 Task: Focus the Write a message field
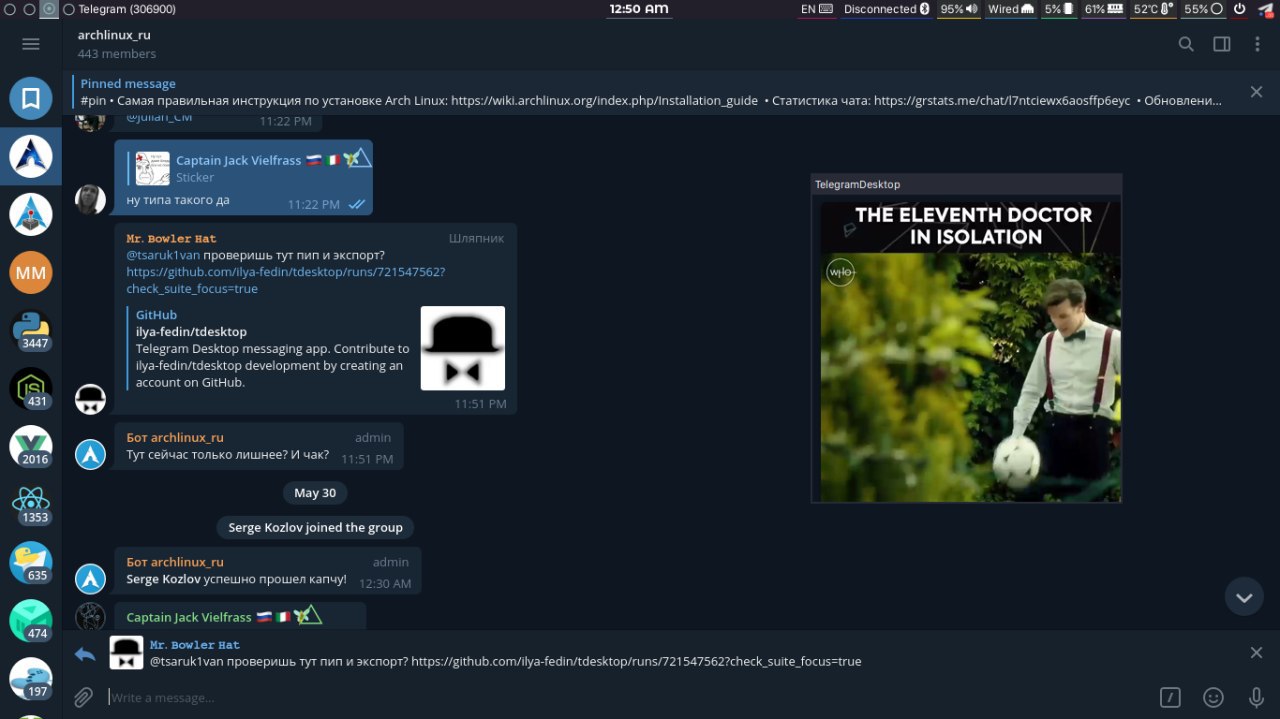click(x=630, y=697)
